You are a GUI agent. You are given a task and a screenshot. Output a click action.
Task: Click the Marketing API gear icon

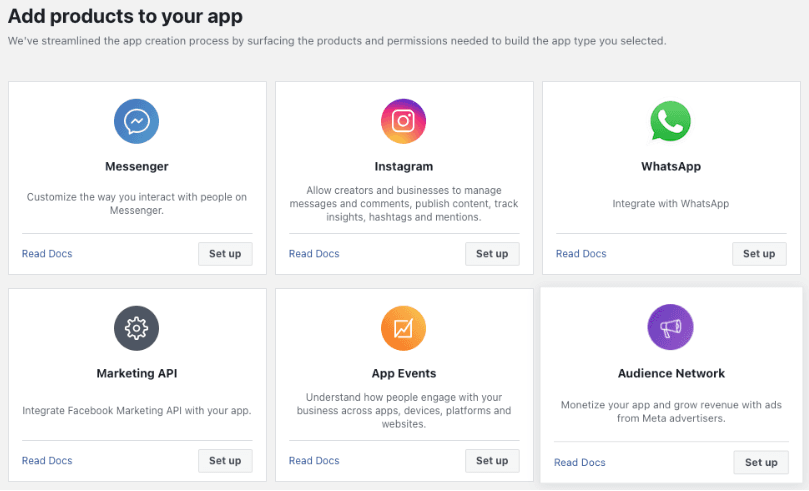pyautogui.click(x=137, y=328)
